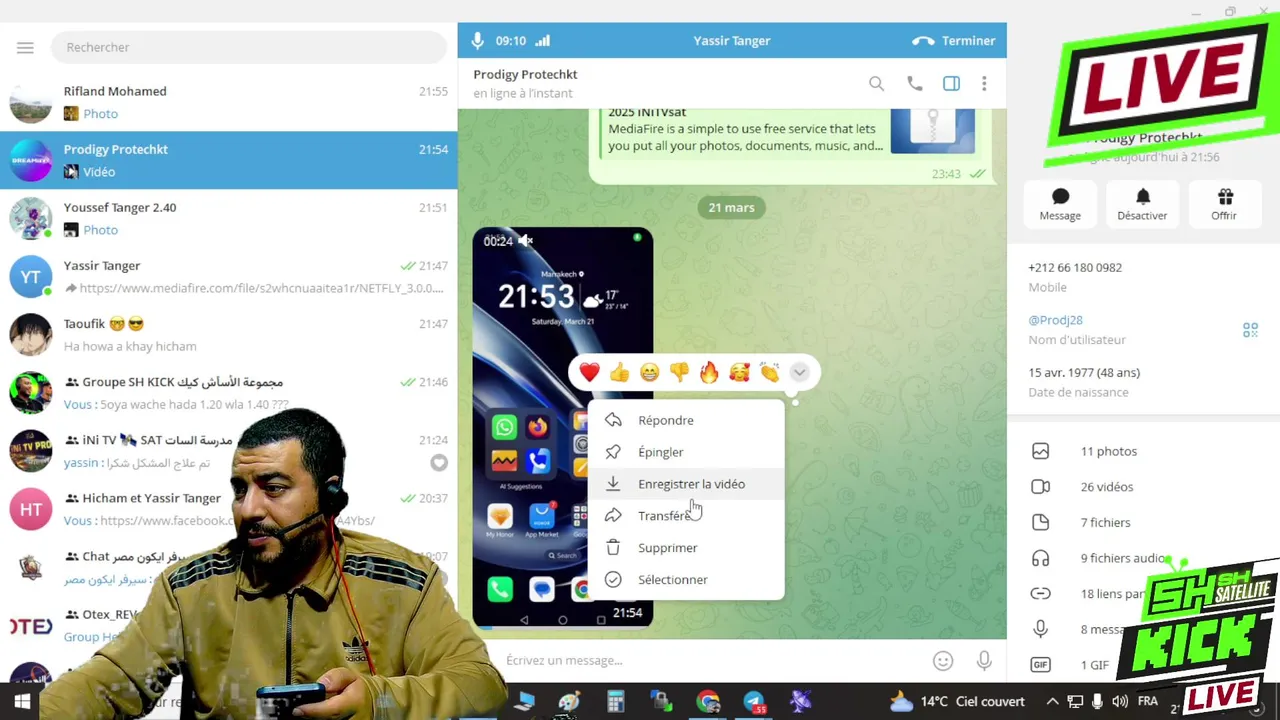Click the Offrir gift button
Viewport: 1280px width, 720px height.
tap(1224, 204)
